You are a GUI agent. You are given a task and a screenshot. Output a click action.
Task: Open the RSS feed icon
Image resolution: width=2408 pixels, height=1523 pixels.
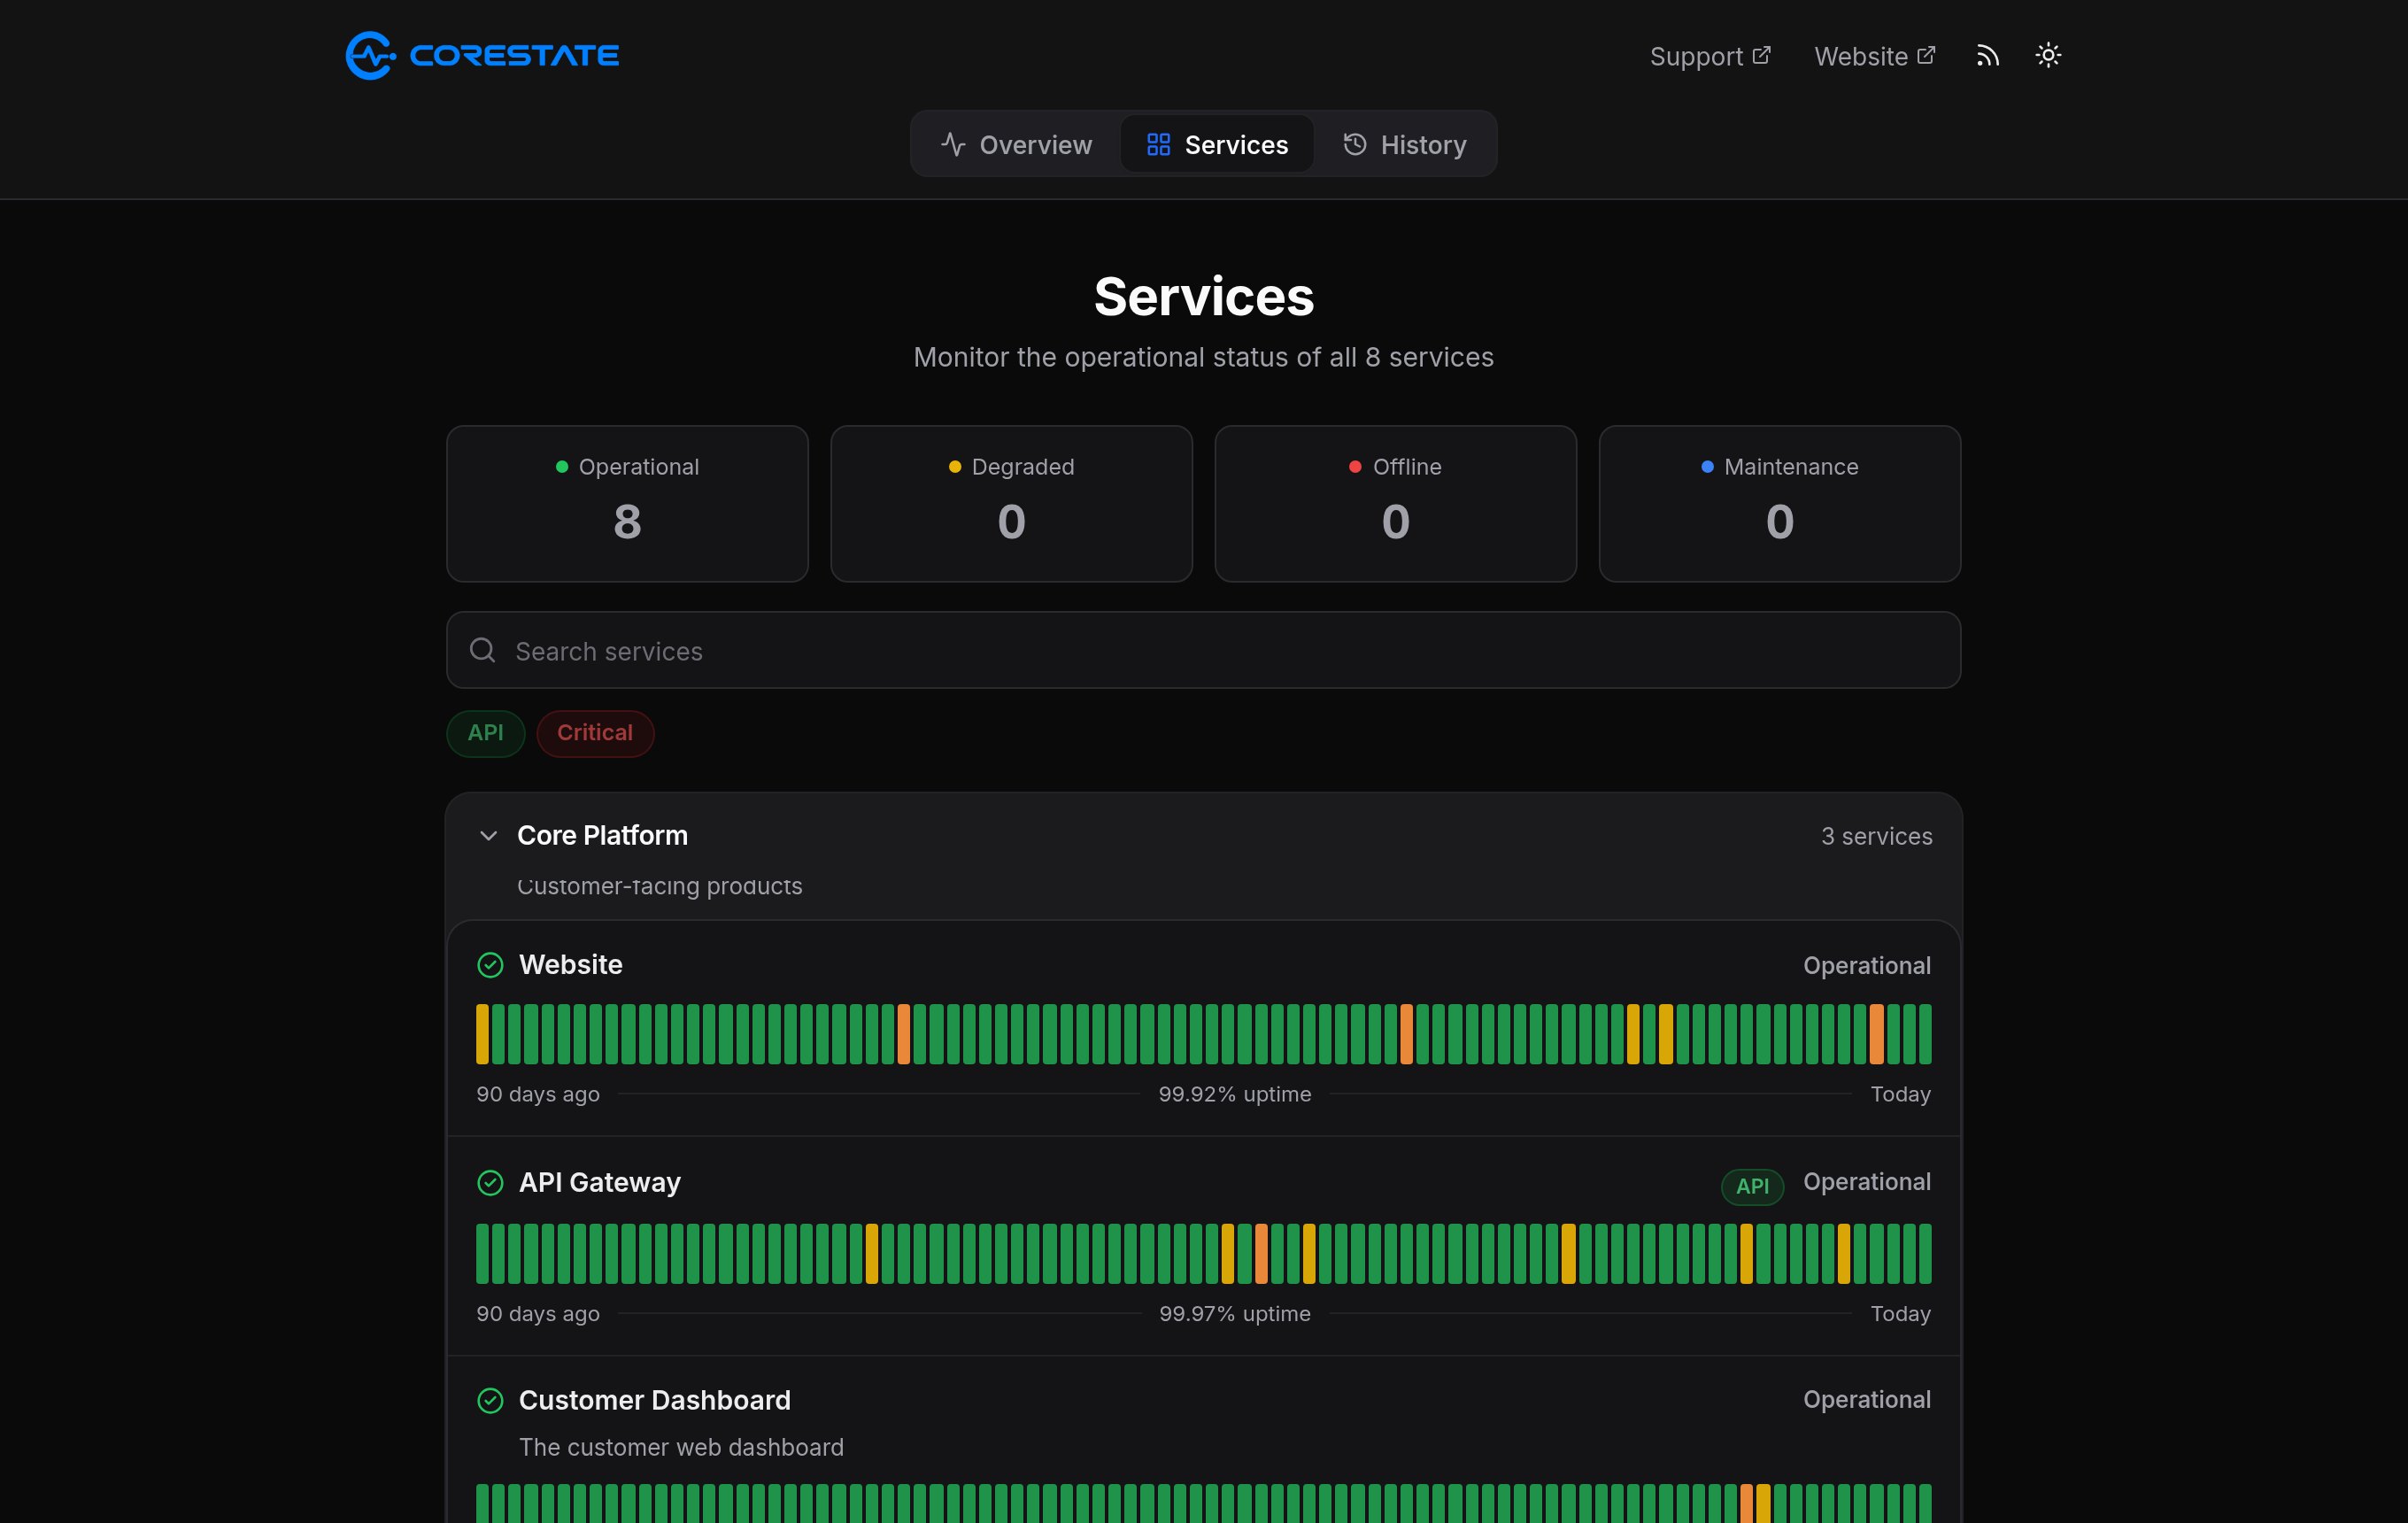click(1987, 56)
